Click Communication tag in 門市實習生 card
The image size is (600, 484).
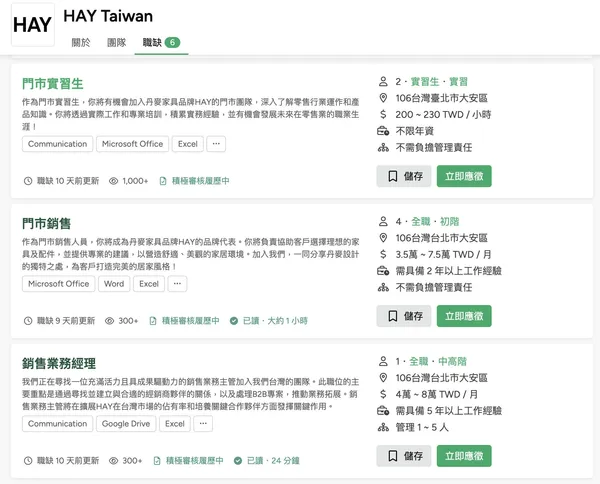57,144
